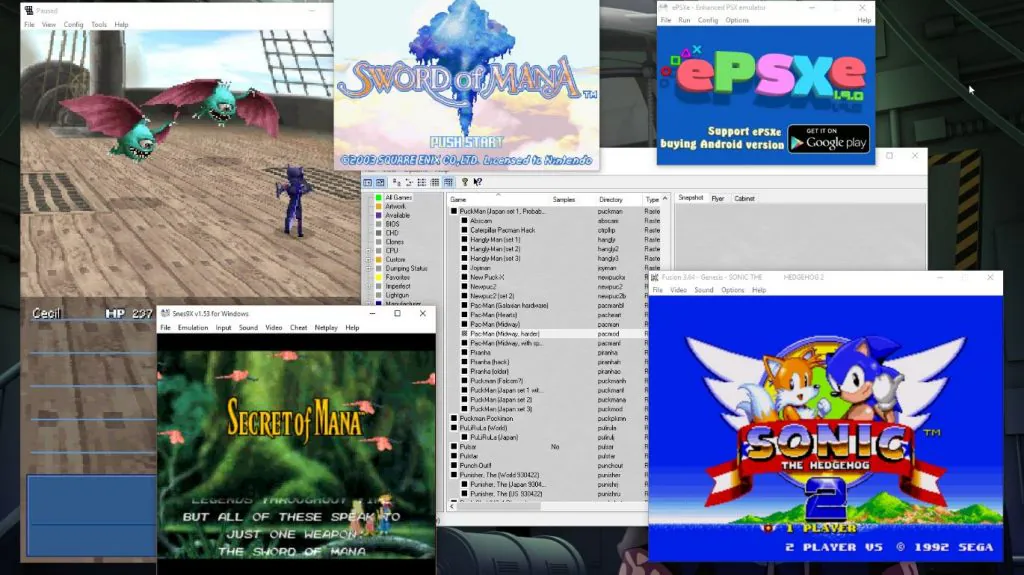Switch MAME list to large icons view
Screen dimensions: 1024x575
(396, 182)
